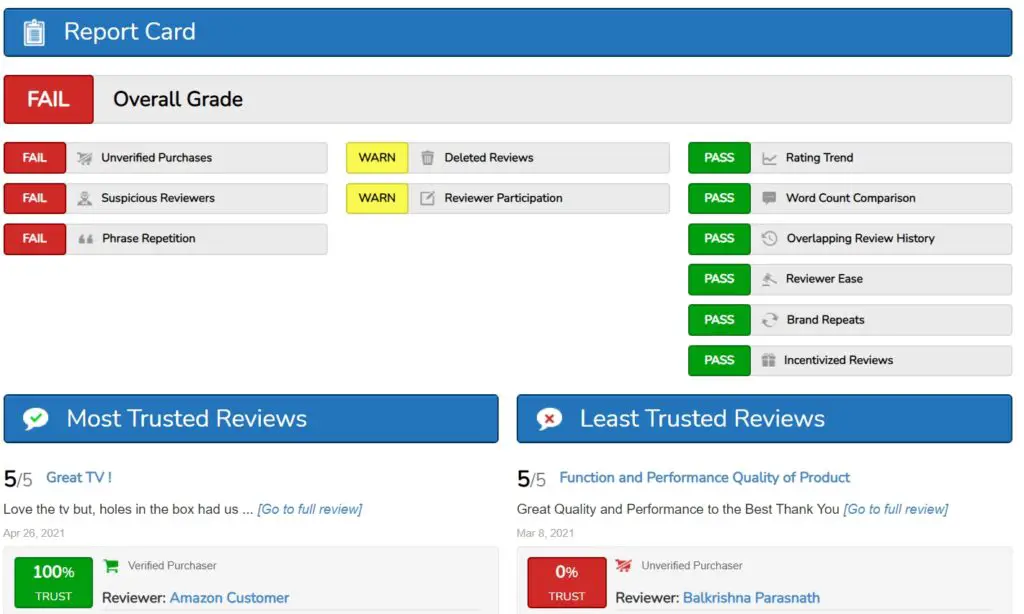Select the Brand Repeats label text

(x=825, y=320)
